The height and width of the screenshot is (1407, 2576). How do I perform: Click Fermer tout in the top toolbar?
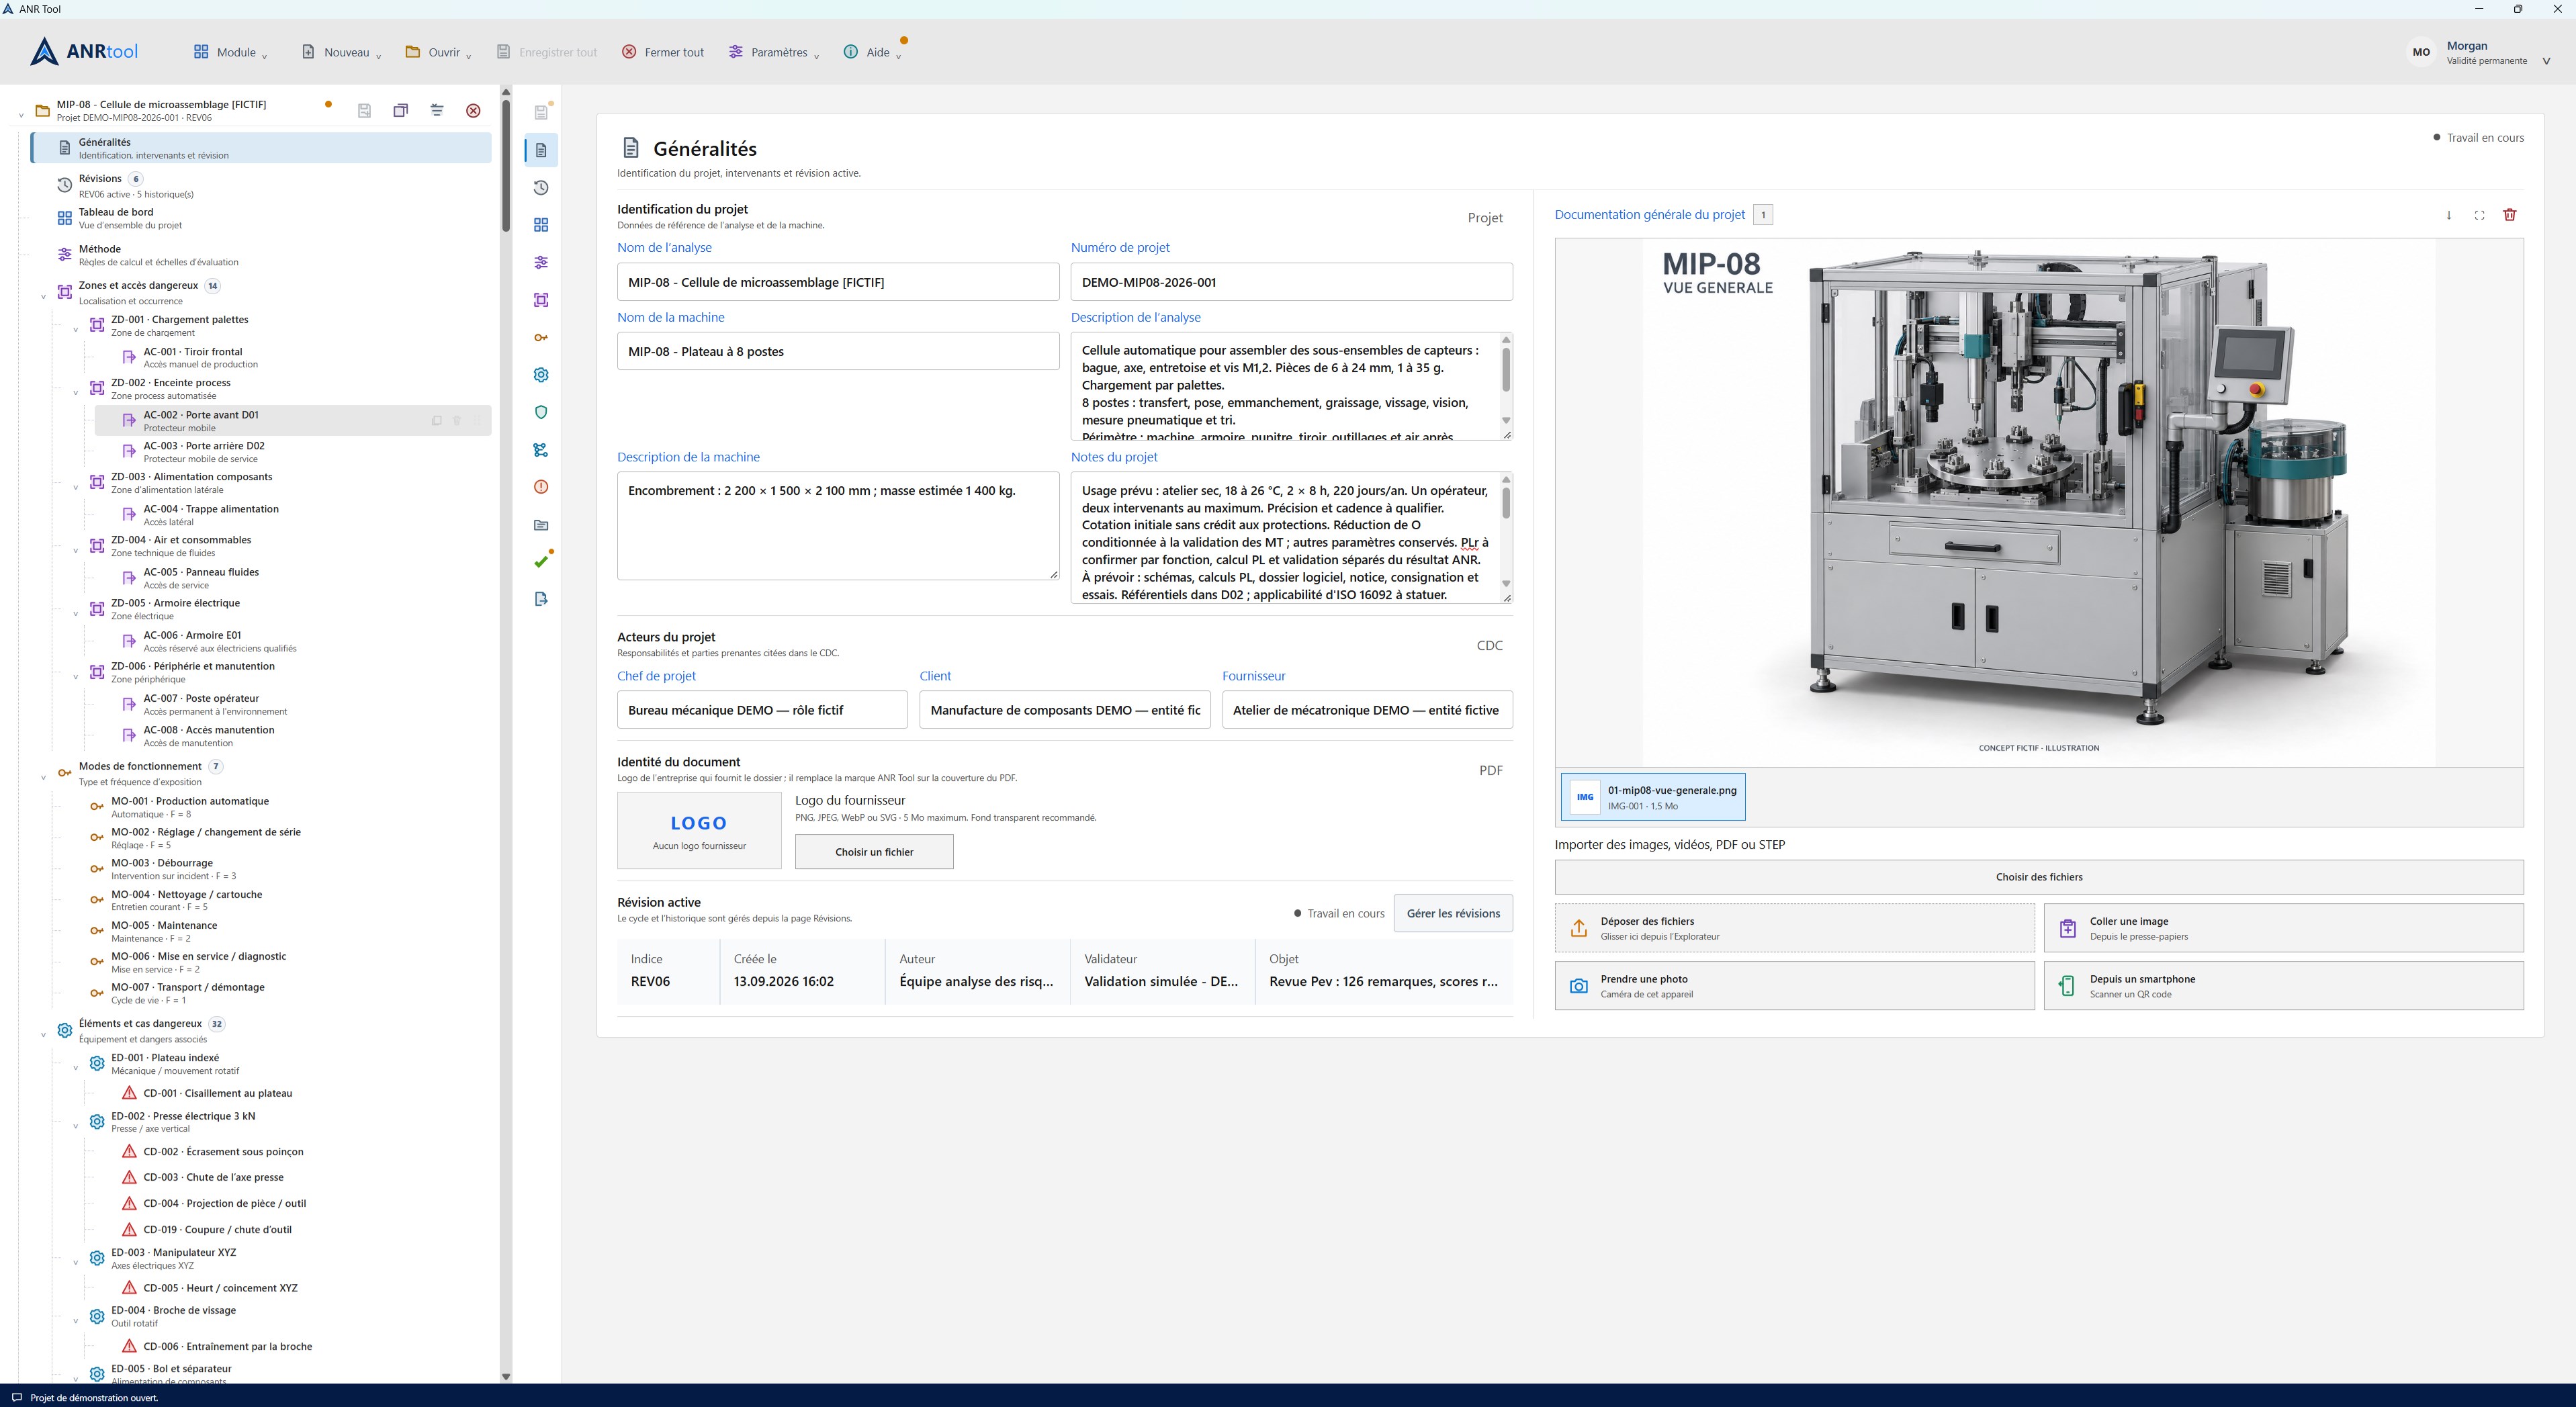[x=663, y=52]
